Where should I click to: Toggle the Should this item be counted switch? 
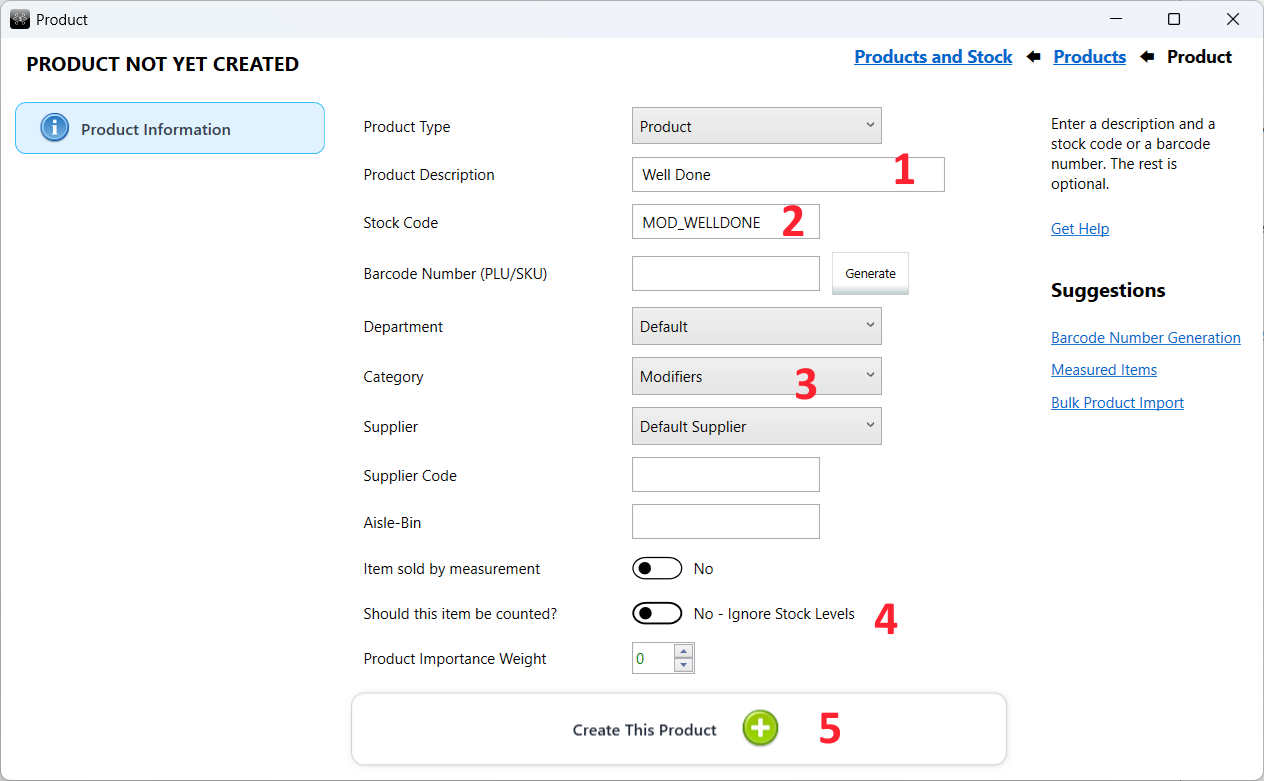pyautogui.click(x=657, y=613)
